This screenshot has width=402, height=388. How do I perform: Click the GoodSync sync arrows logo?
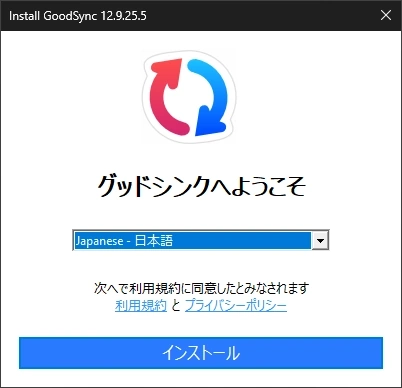coord(189,97)
